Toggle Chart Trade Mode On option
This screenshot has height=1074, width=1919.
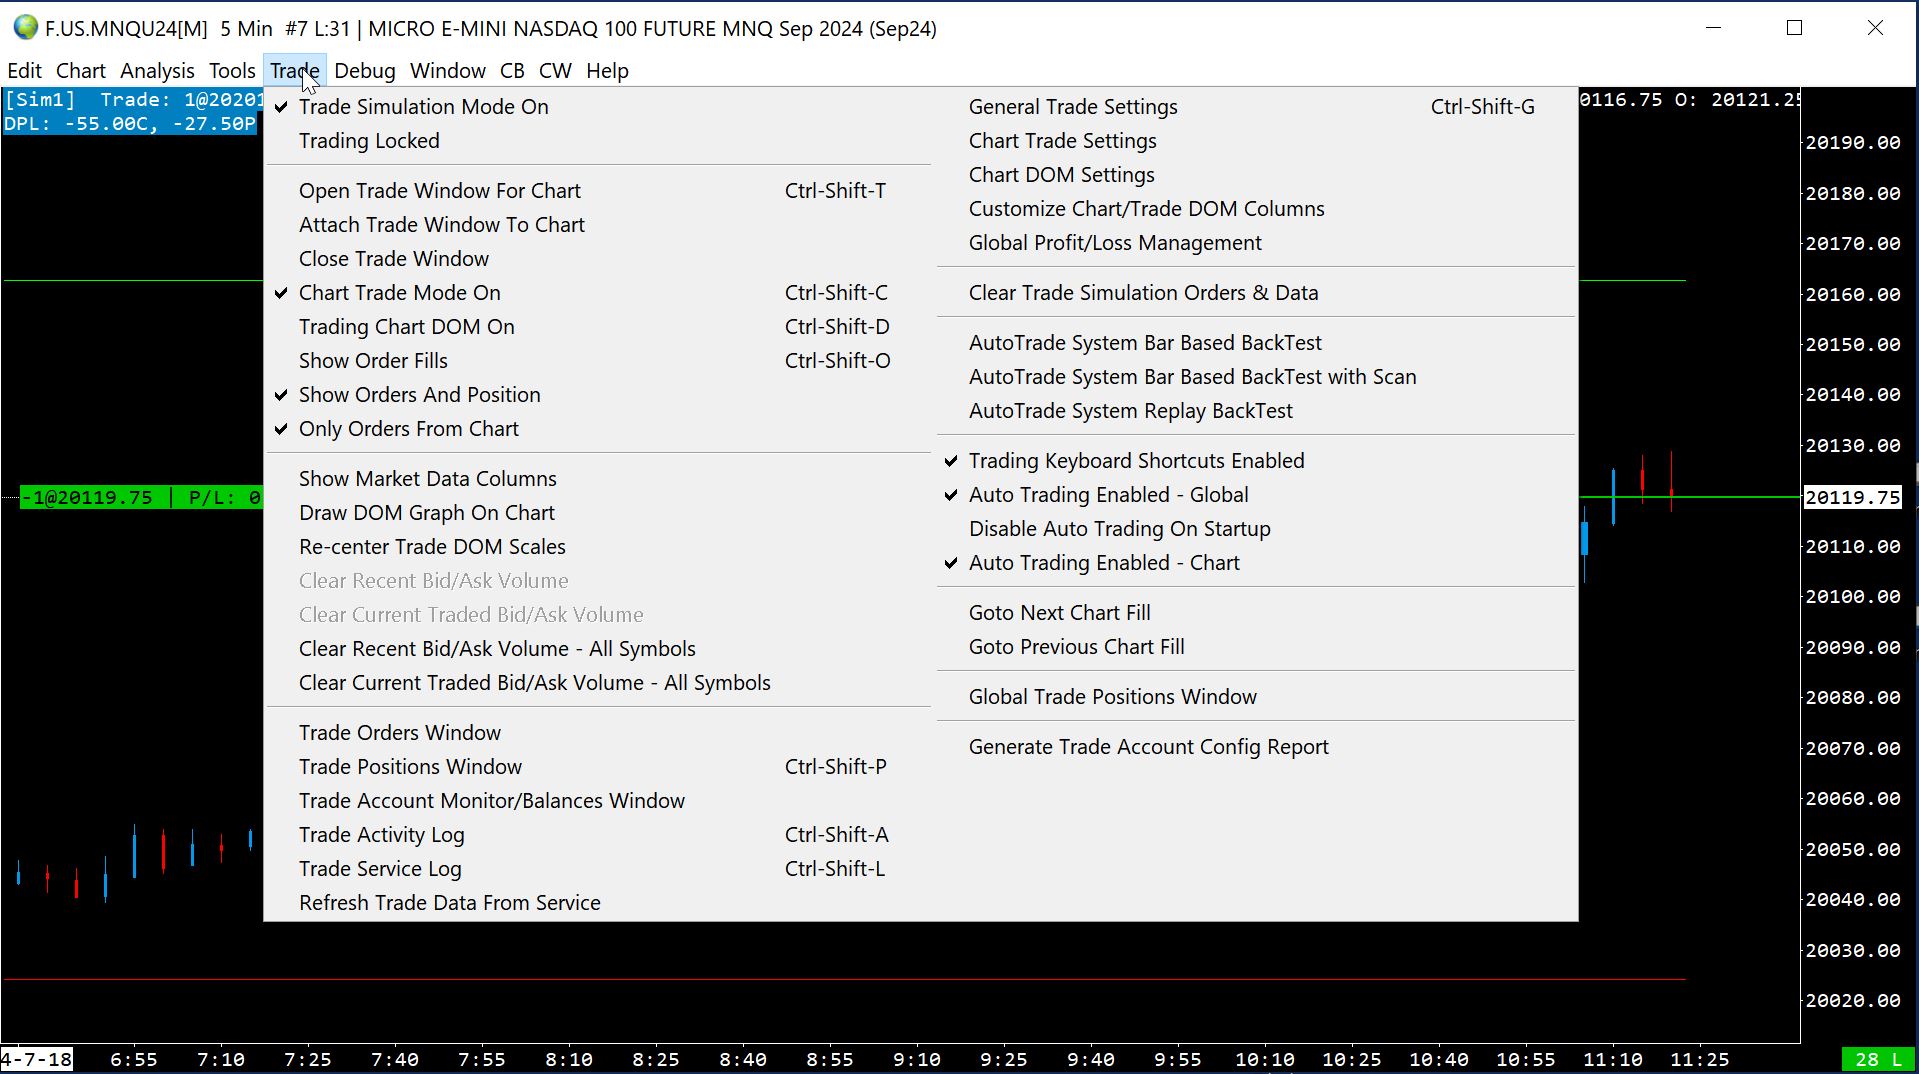399,293
